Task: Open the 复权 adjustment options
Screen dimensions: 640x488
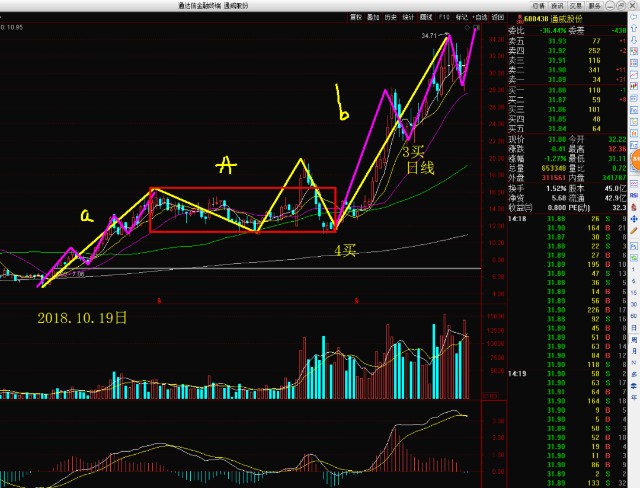Action: pyautogui.click(x=356, y=17)
